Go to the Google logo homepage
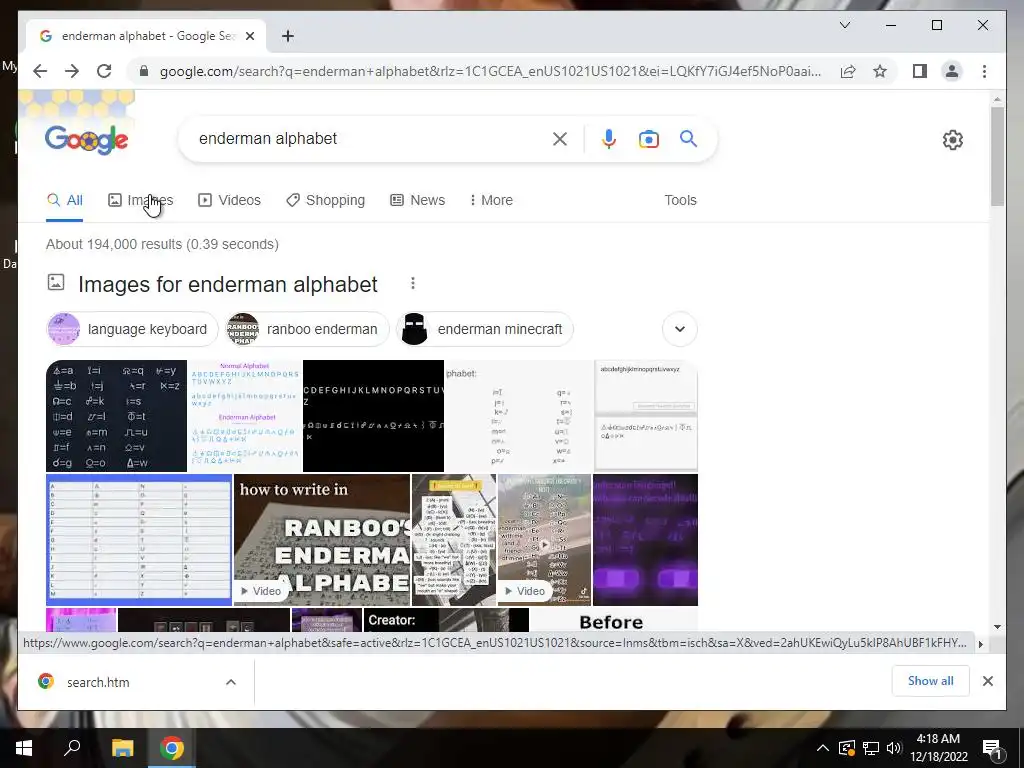This screenshot has height=768, width=1024. pyautogui.click(x=86, y=140)
